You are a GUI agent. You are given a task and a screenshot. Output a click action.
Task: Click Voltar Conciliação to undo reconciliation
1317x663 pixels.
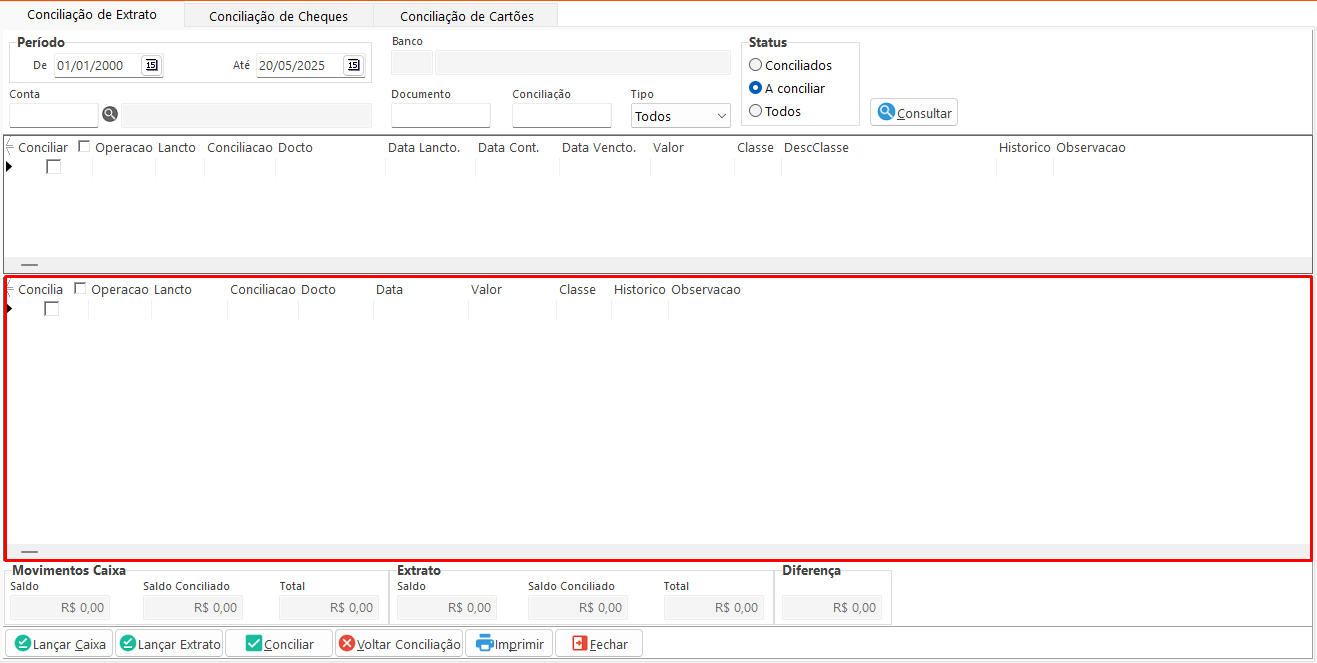pyautogui.click(x=399, y=644)
